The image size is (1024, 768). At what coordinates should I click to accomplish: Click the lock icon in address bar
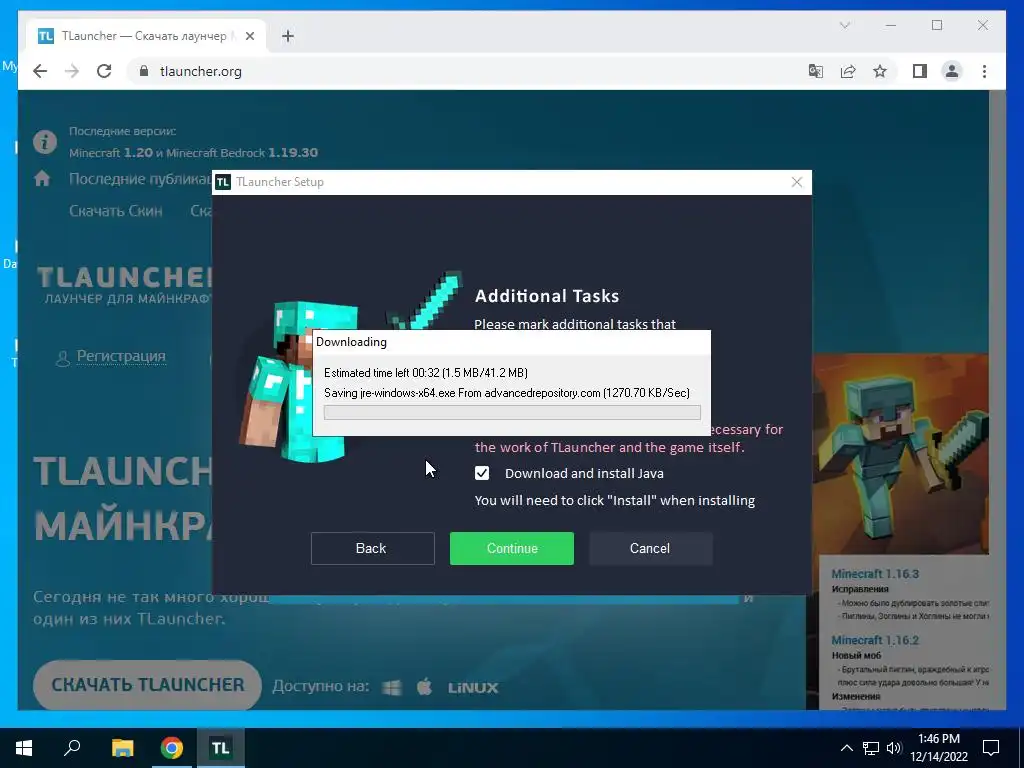point(144,71)
